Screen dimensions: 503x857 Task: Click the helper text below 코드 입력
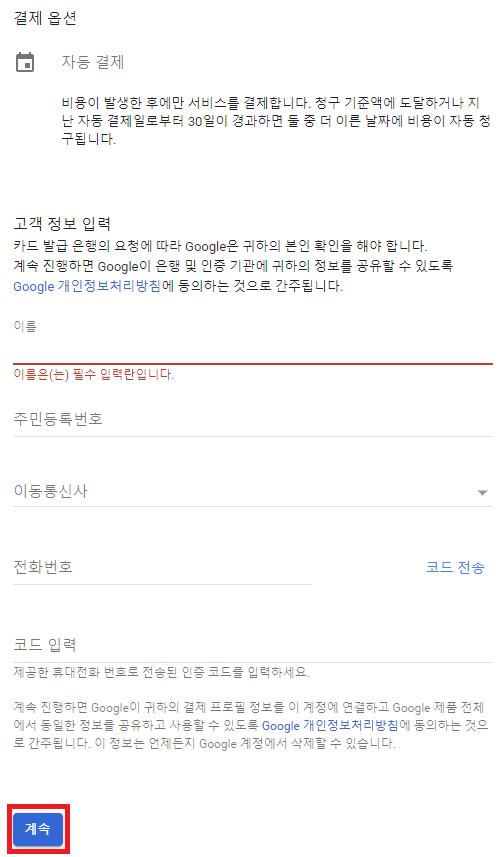(161, 672)
